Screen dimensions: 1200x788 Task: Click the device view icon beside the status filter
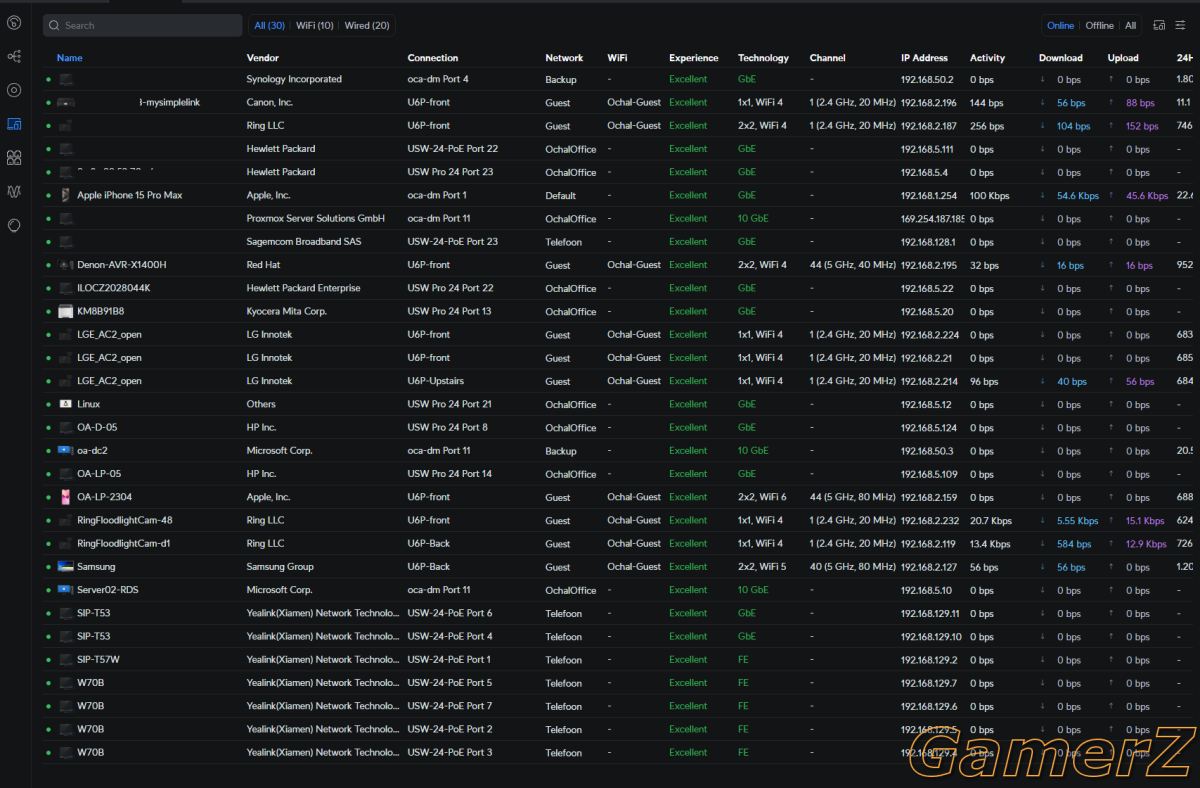pyautogui.click(x=1159, y=25)
